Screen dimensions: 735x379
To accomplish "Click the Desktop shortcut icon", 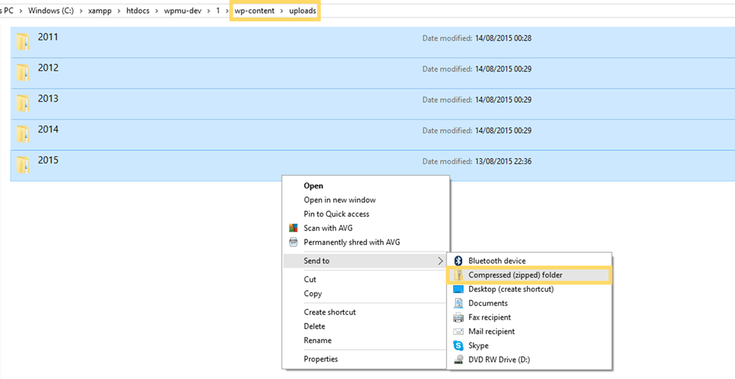I will (x=458, y=289).
